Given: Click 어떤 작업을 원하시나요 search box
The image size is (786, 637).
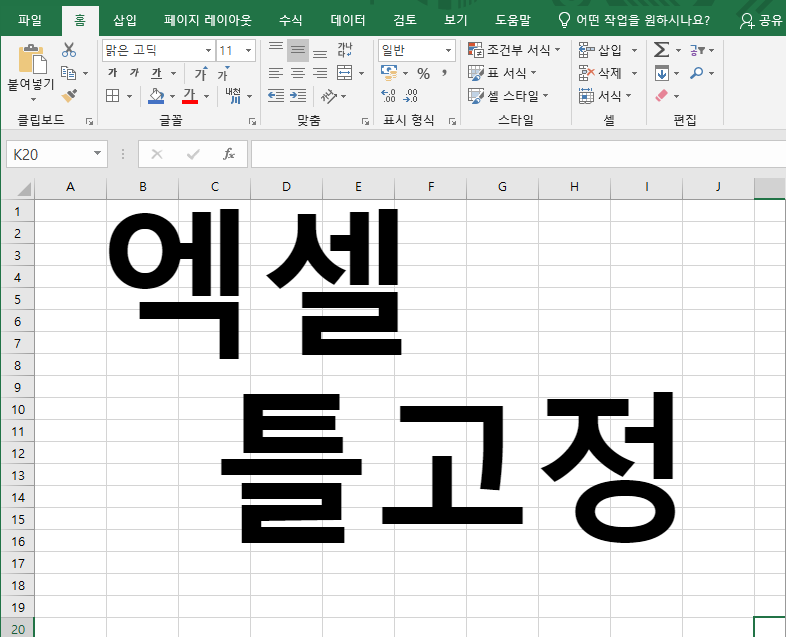Looking at the screenshot, I should 634,20.
